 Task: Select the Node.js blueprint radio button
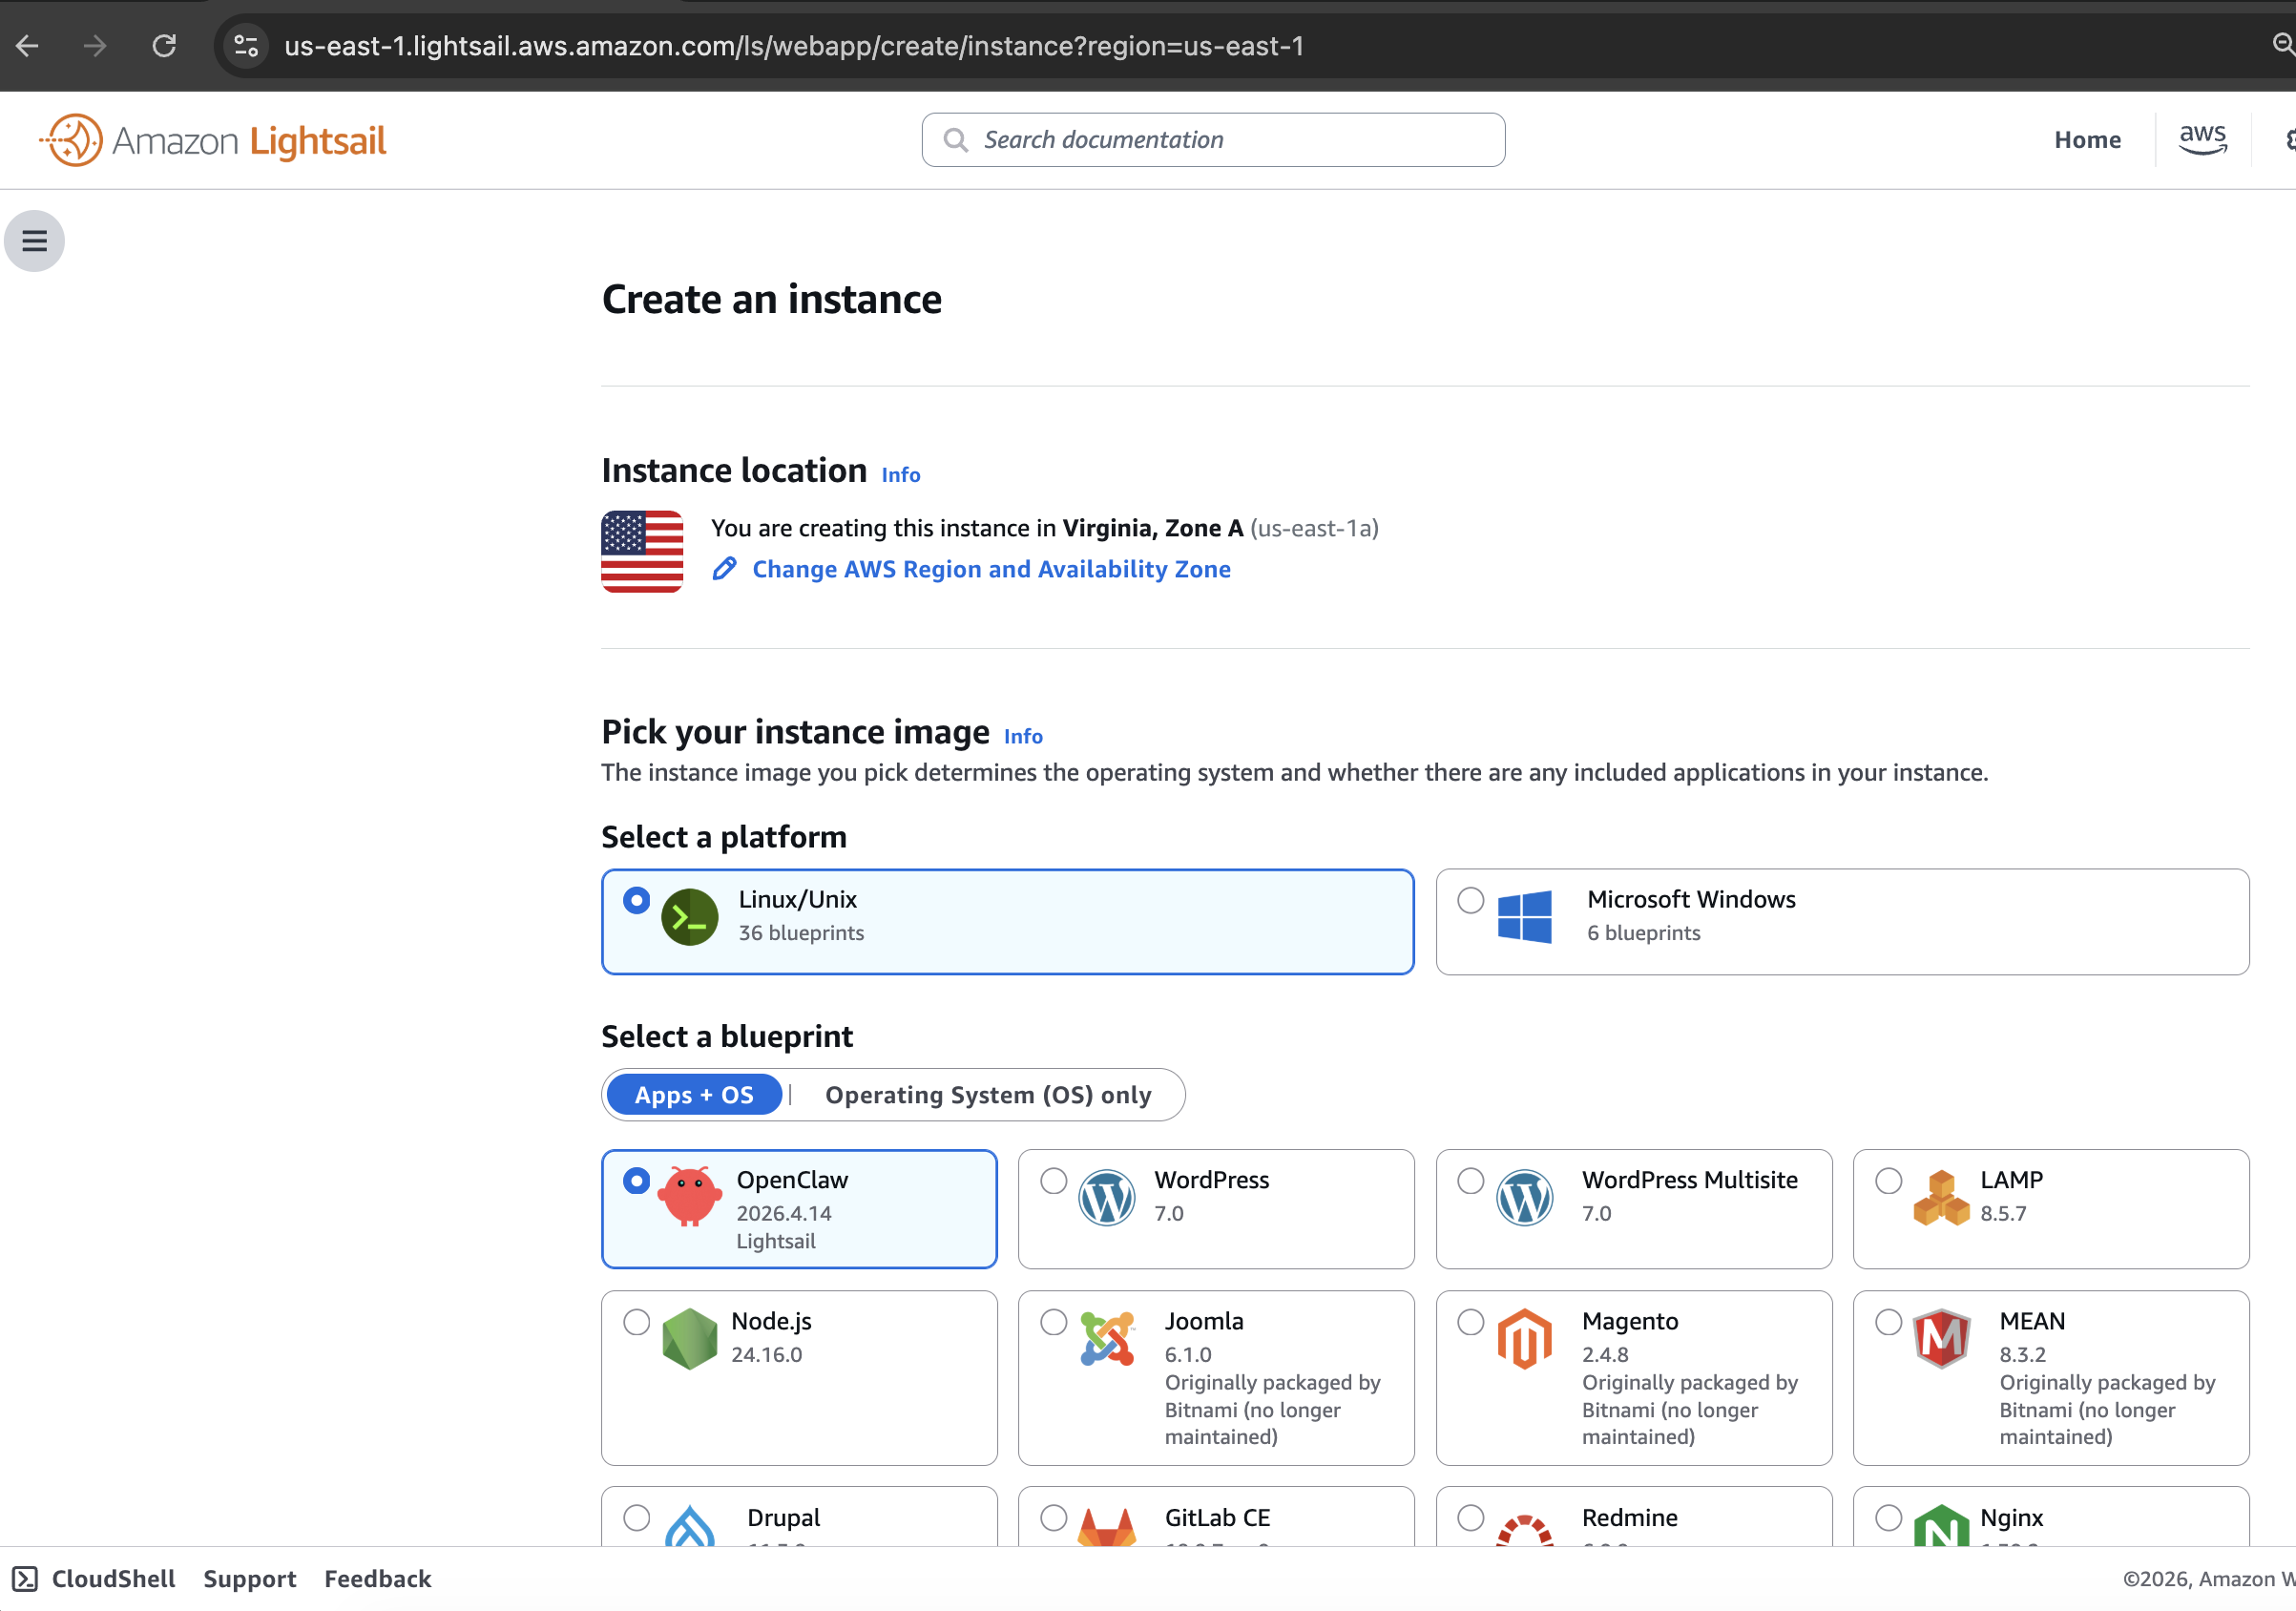pos(636,1322)
